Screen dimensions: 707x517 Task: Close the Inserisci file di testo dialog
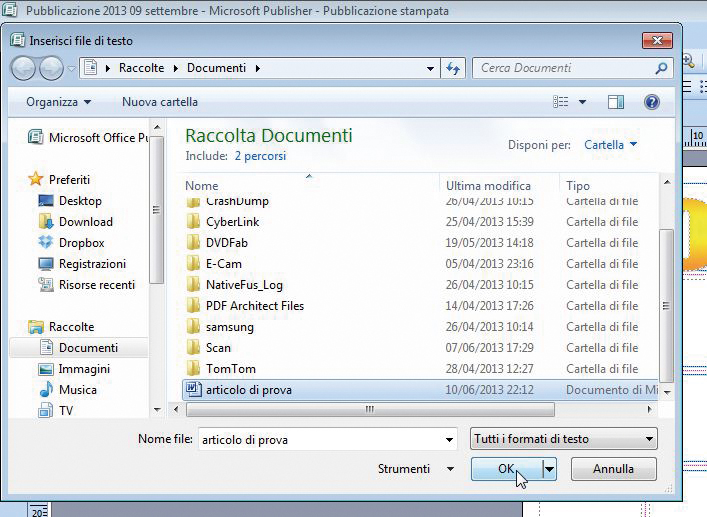tap(657, 41)
